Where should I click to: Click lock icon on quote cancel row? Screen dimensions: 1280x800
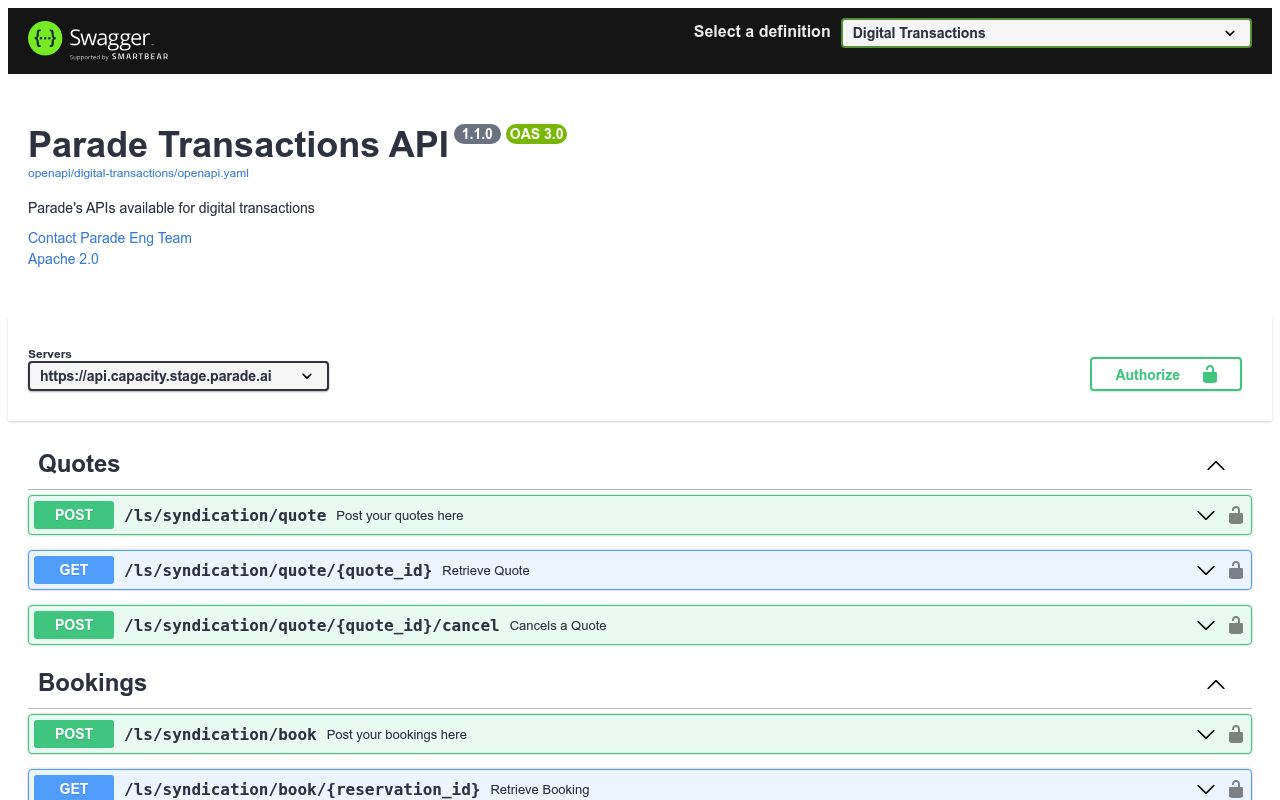(x=1236, y=625)
